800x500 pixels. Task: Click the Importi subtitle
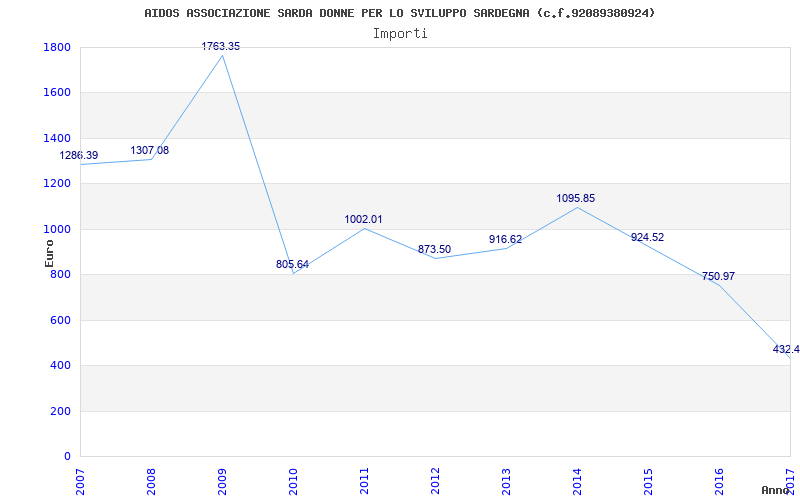point(400,34)
